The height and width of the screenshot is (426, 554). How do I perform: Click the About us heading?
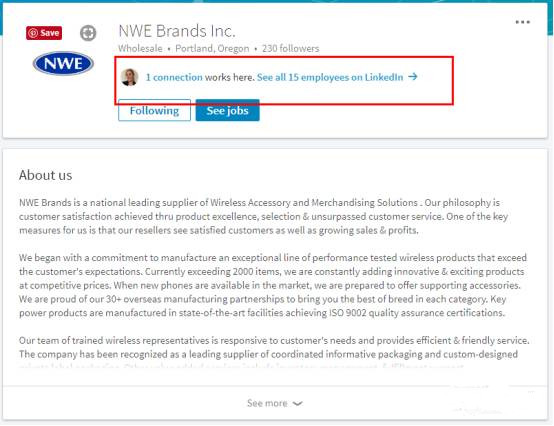(x=46, y=175)
